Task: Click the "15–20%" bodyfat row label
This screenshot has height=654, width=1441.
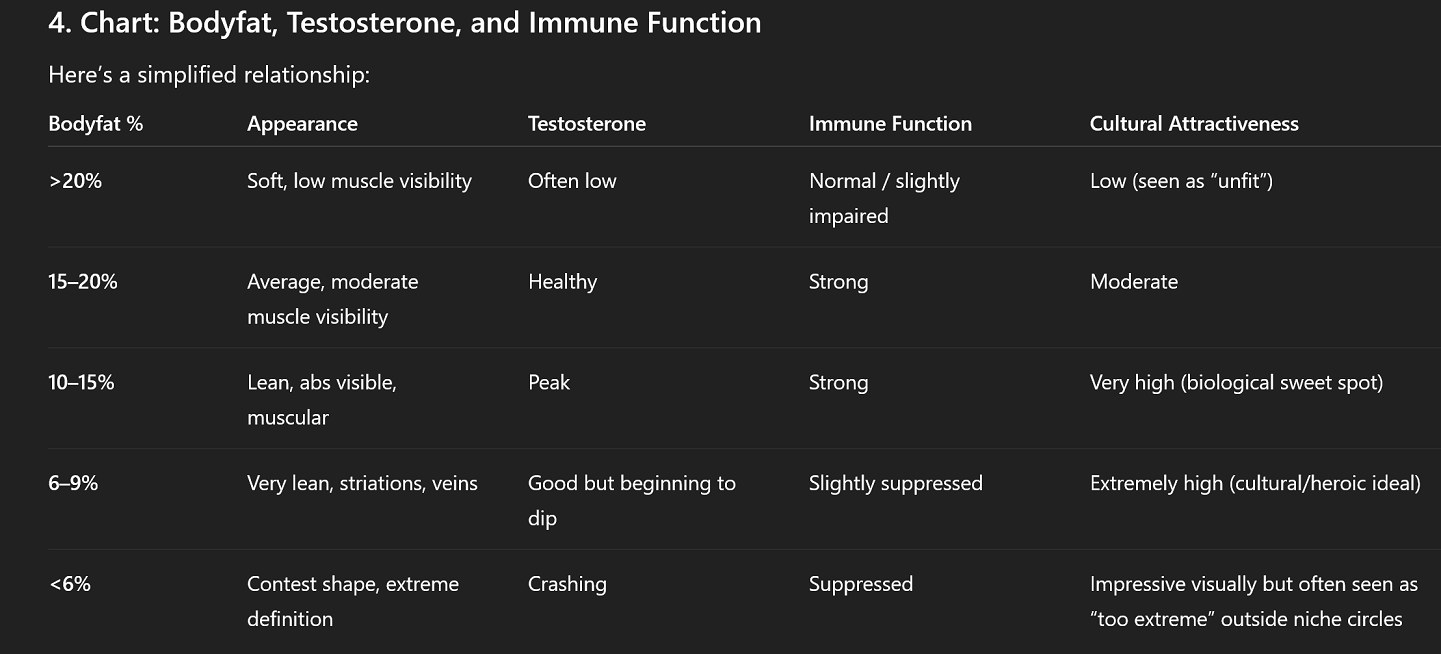Action: pyautogui.click(x=83, y=282)
